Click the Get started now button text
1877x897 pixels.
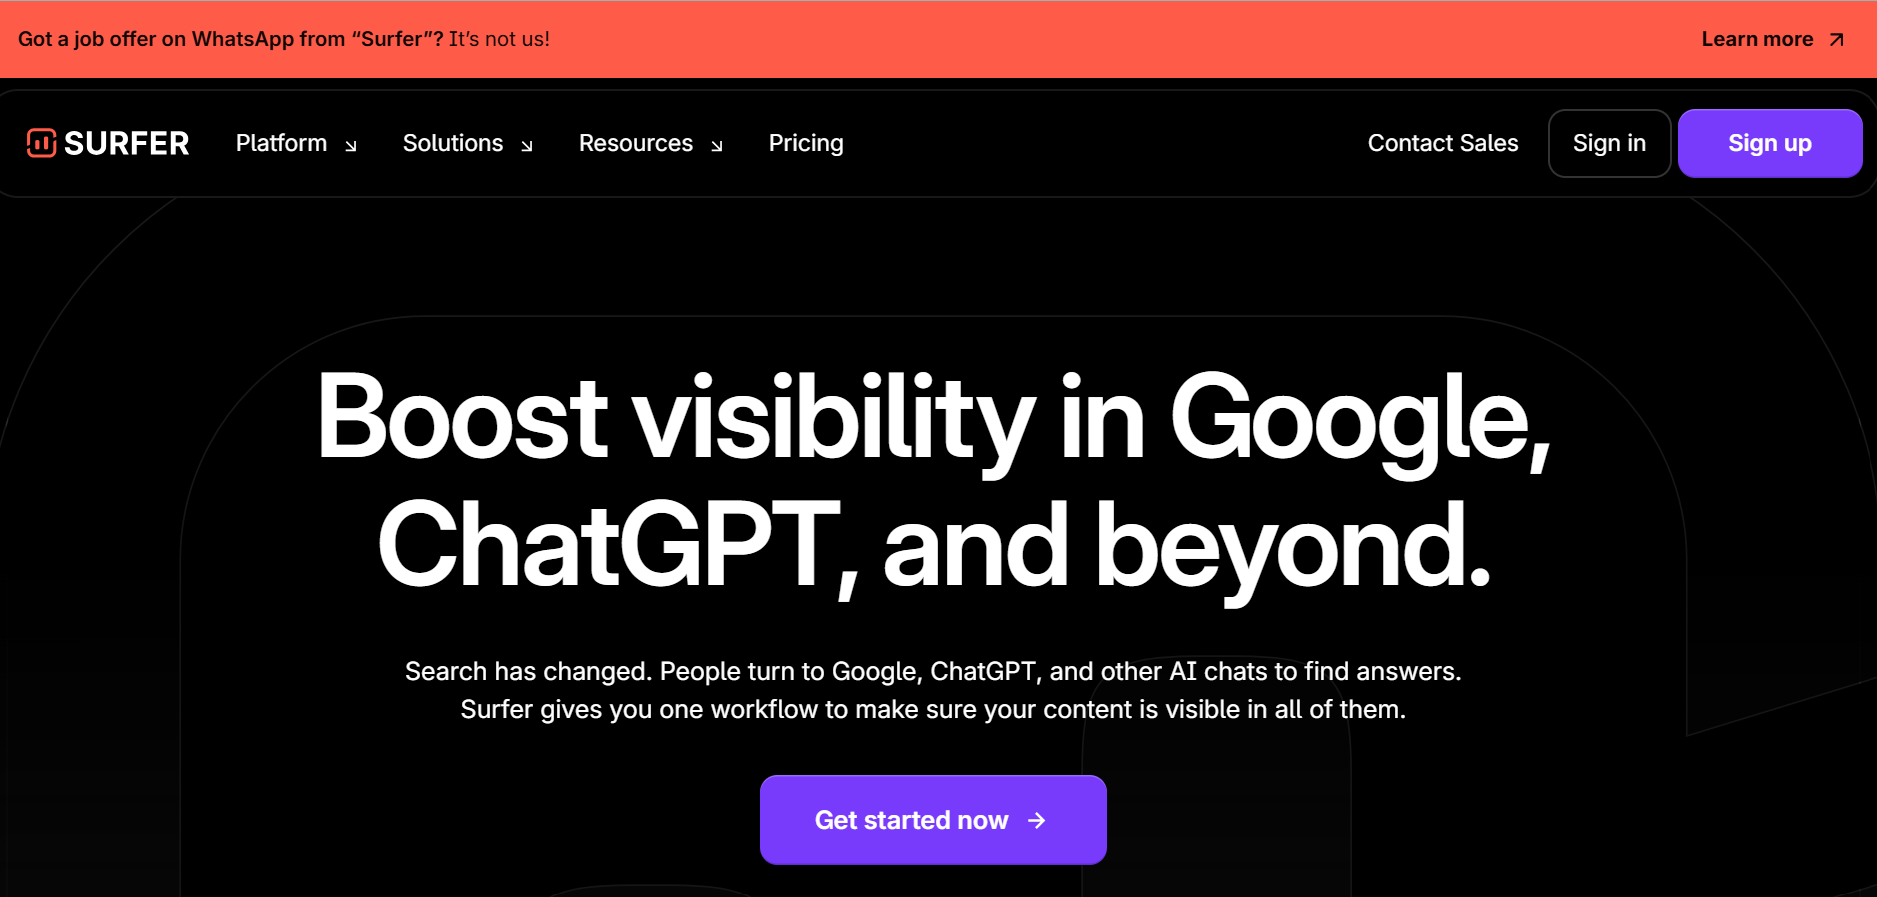[x=911, y=820]
